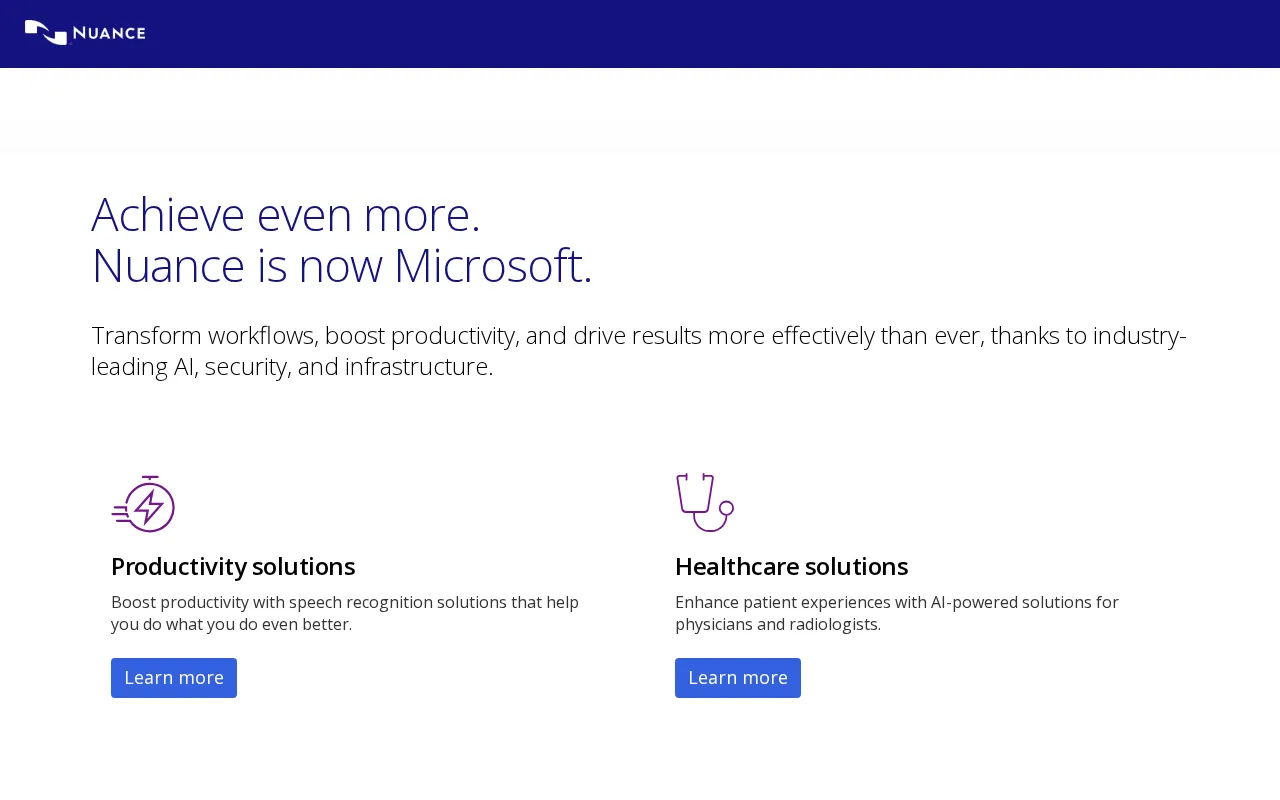Click the Healthcare solutions heading
The height and width of the screenshot is (800, 1280).
(x=791, y=566)
